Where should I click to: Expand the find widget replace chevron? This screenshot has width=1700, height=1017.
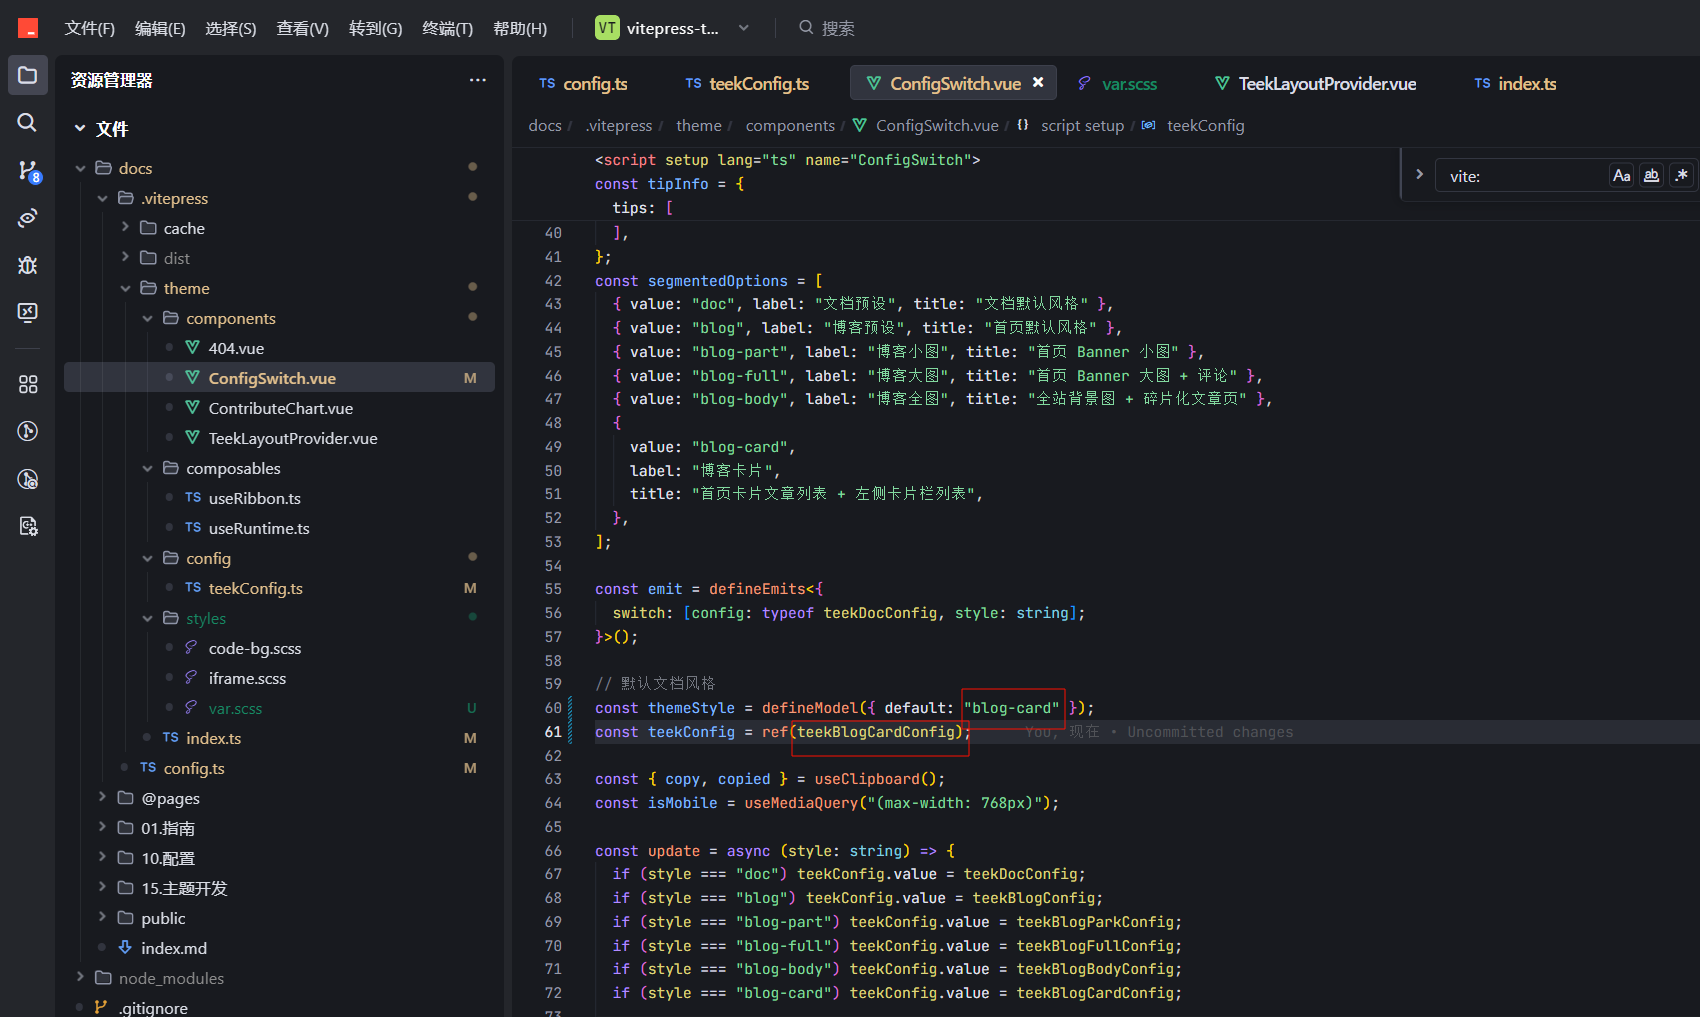(1419, 175)
